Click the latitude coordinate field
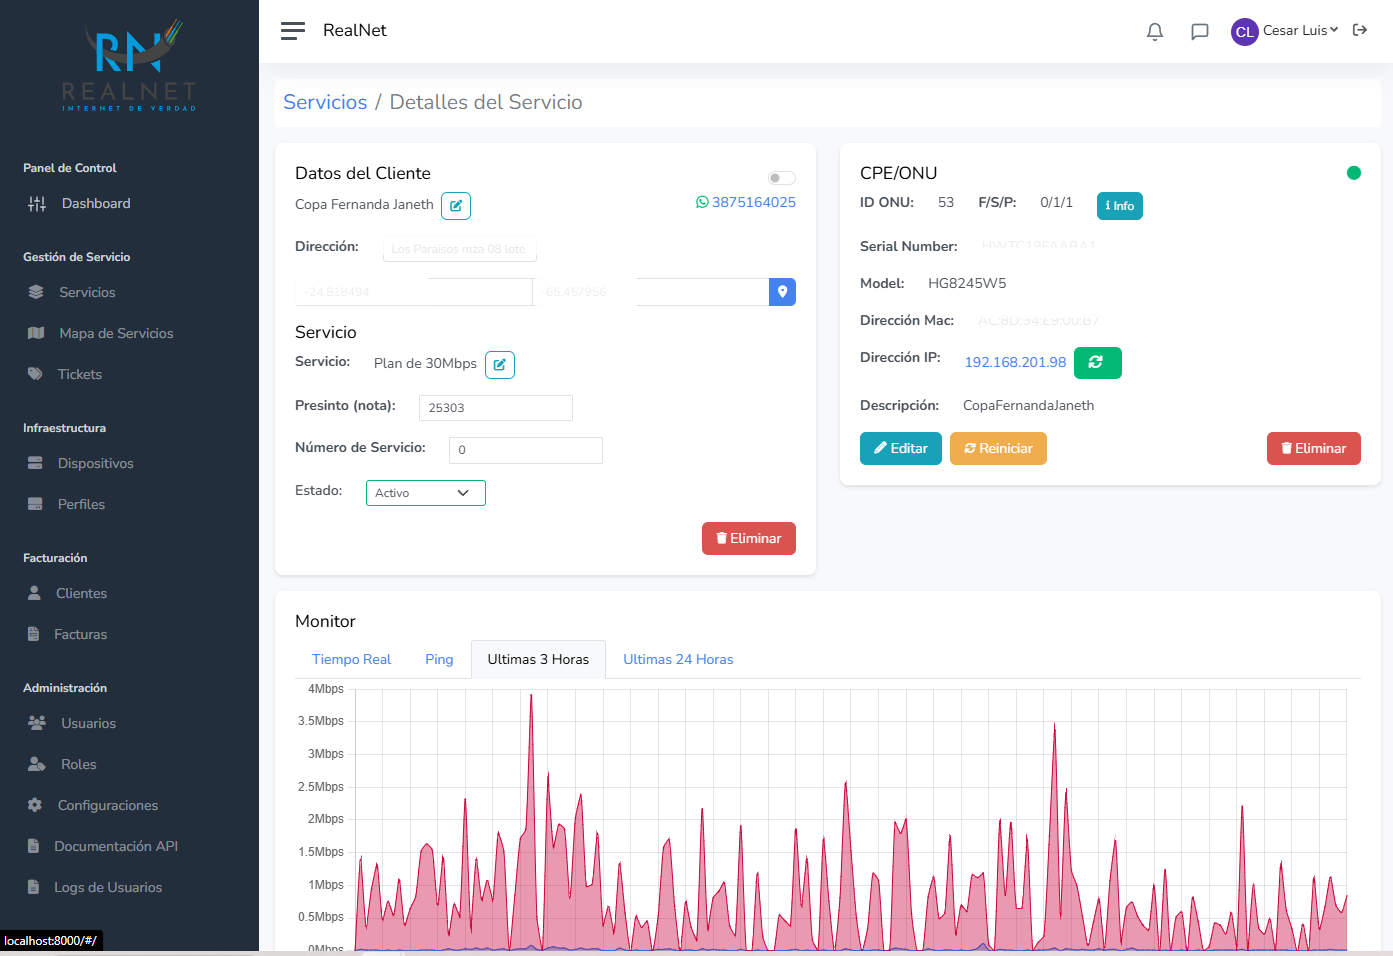The height and width of the screenshot is (956, 1393). pos(414,292)
